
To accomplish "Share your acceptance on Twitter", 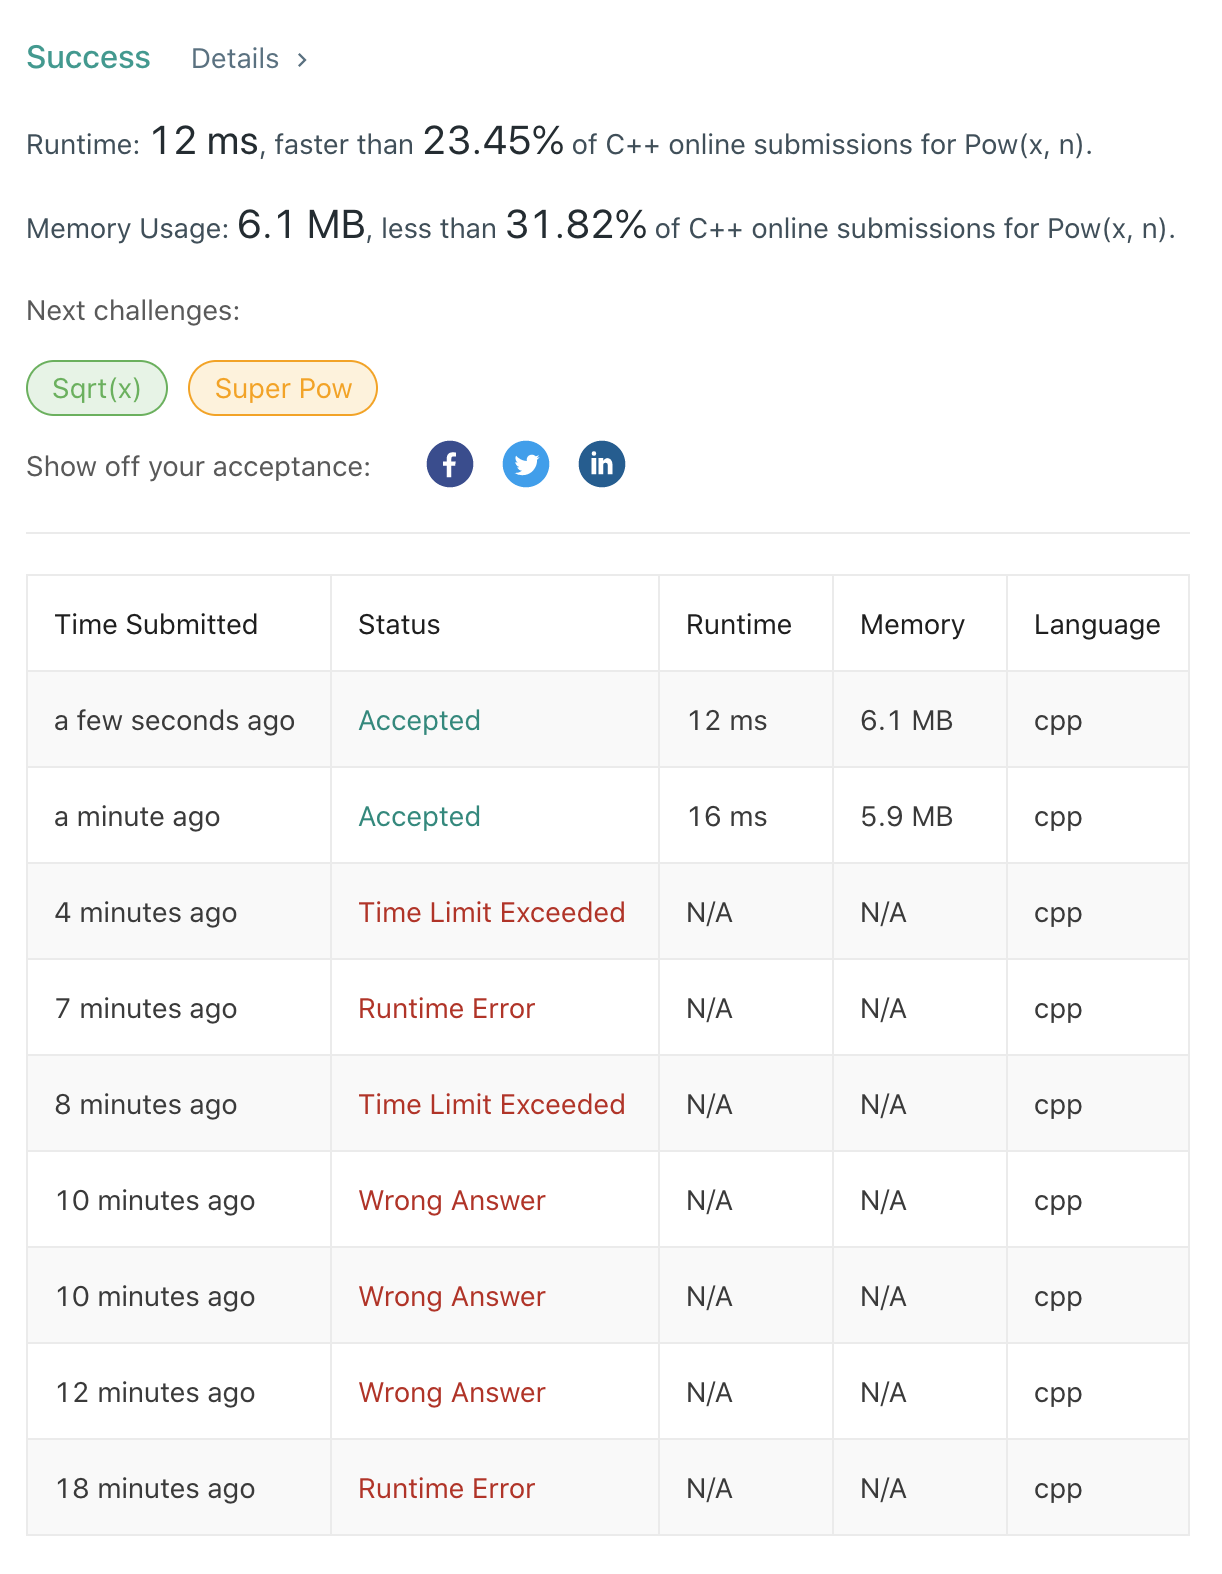I will pyautogui.click(x=526, y=464).
